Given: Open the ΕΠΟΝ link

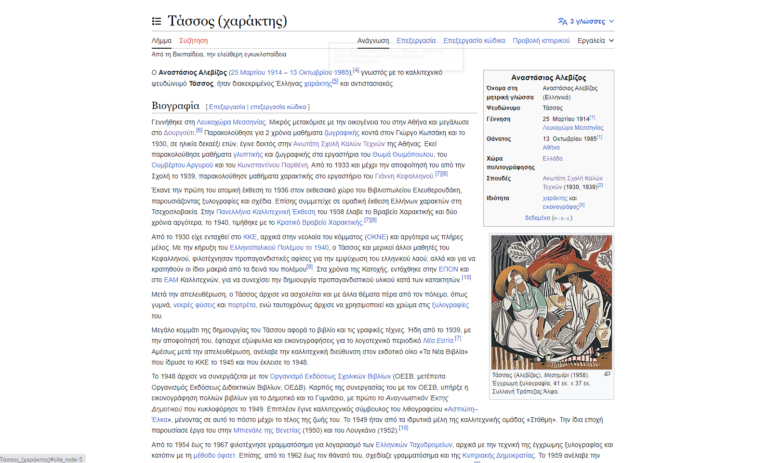Looking at the screenshot, I should pos(448,269).
